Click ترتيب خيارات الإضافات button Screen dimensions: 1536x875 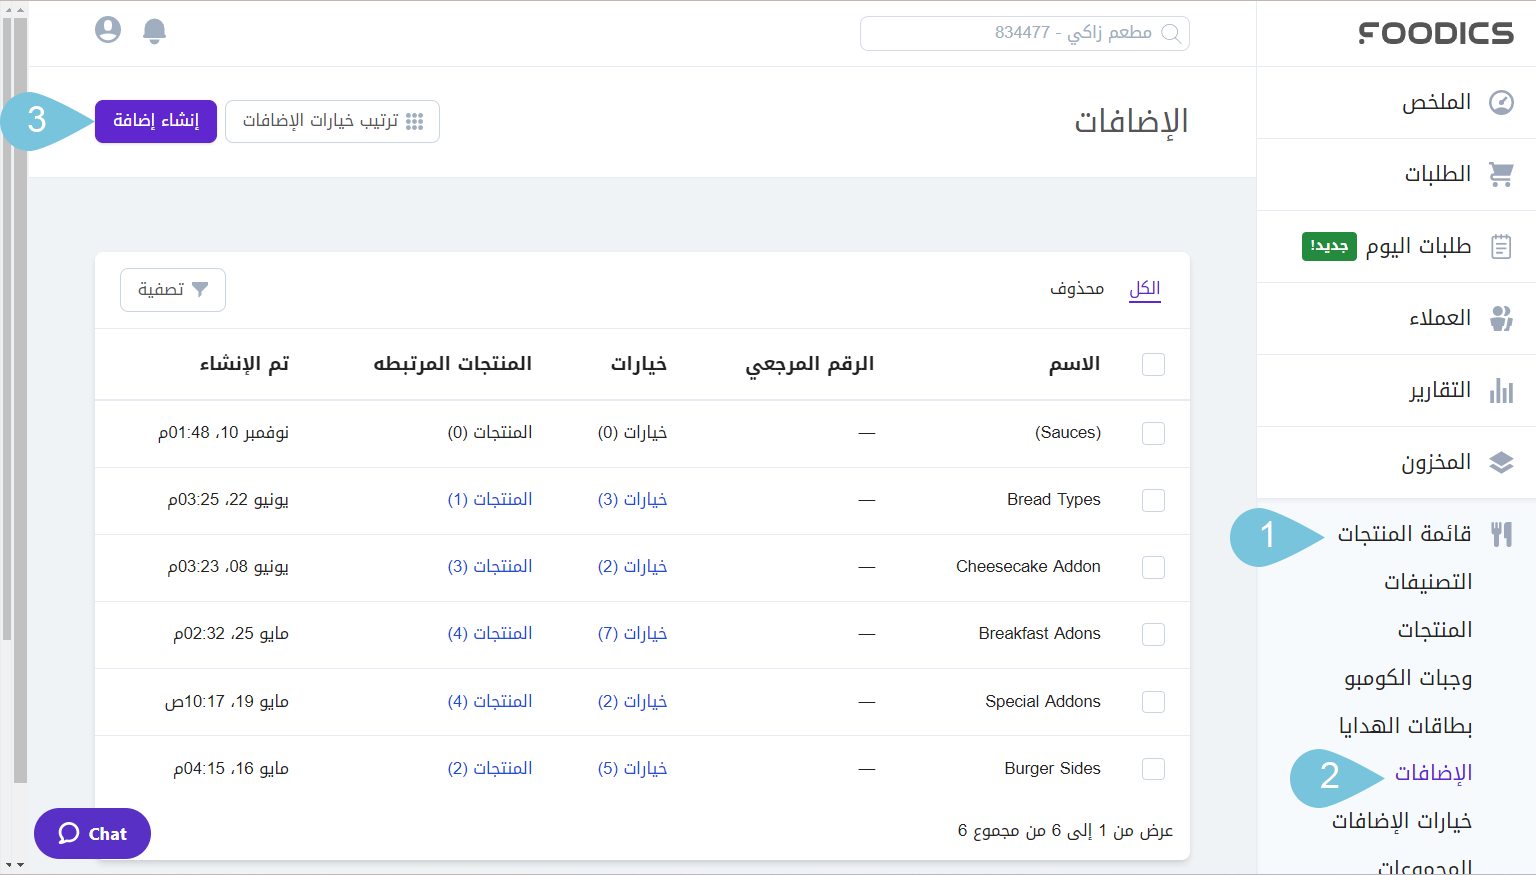click(332, 121)
